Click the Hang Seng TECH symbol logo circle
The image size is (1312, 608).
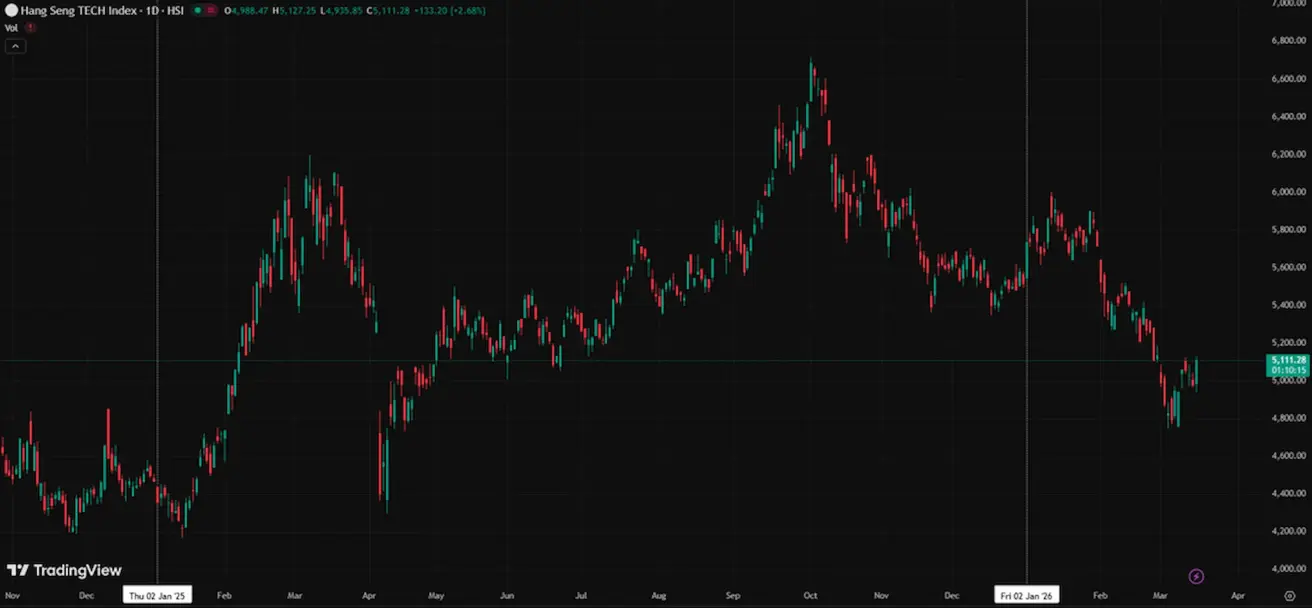coord(11,10)
